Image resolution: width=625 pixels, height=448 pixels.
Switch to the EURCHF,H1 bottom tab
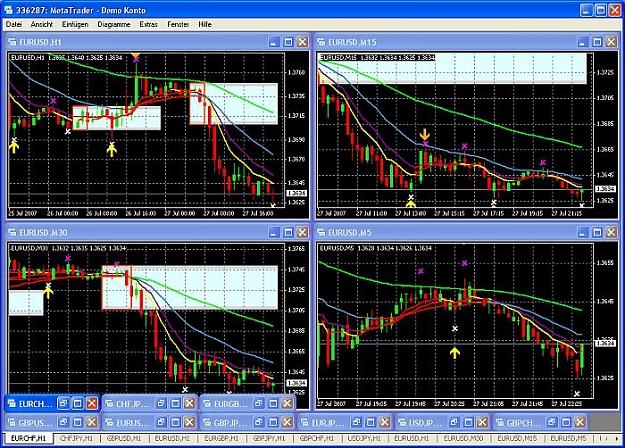pos(28,438)
